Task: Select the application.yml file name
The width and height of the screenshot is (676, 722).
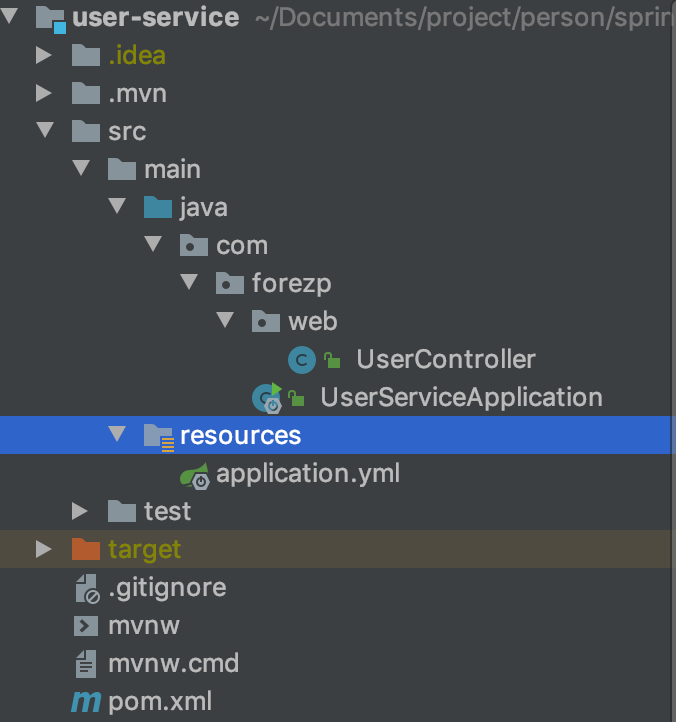Action: pyautogui.click(x=307, y=474)
